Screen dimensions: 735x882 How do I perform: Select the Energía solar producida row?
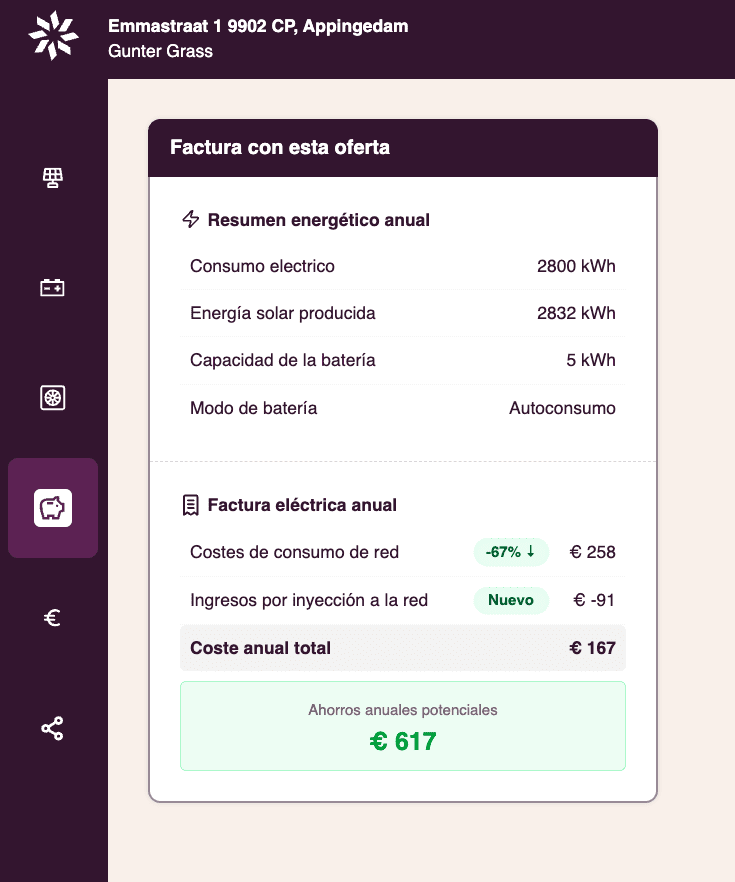[402, 313]
